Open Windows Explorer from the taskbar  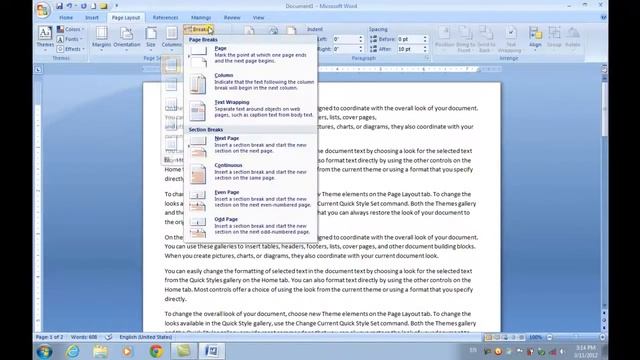100,351
